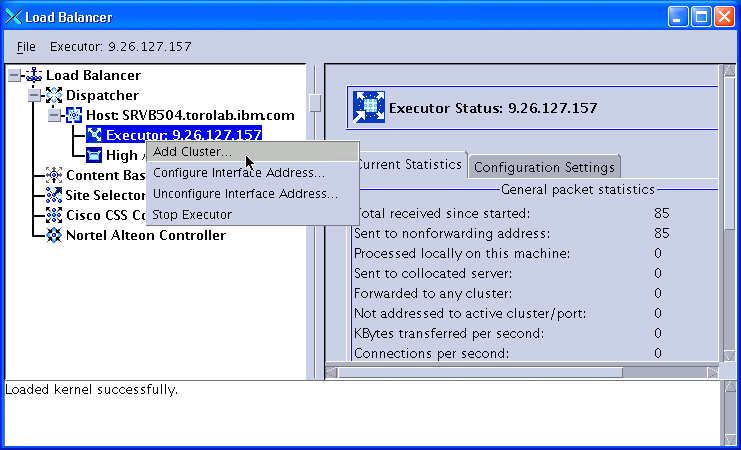The width and height of the screenshot is (741, 450).
Task: Click the Dispatcher node icon
Action: (54, 95)
